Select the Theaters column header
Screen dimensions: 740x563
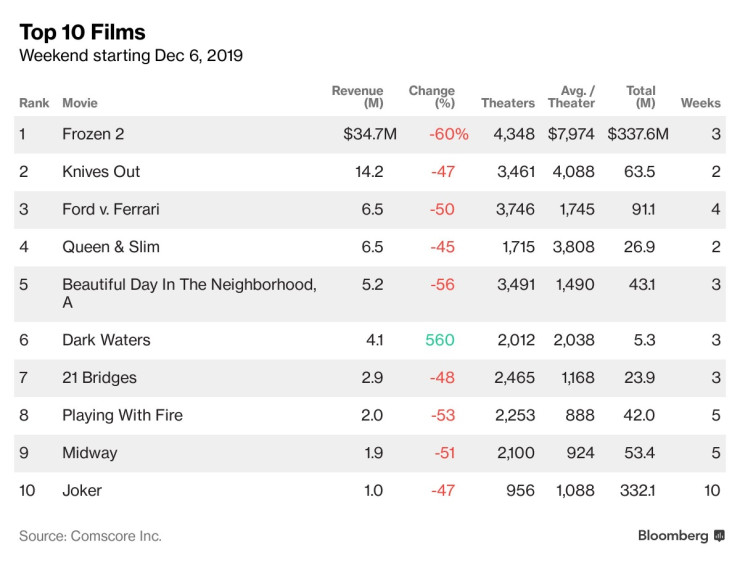pos(508,103)
